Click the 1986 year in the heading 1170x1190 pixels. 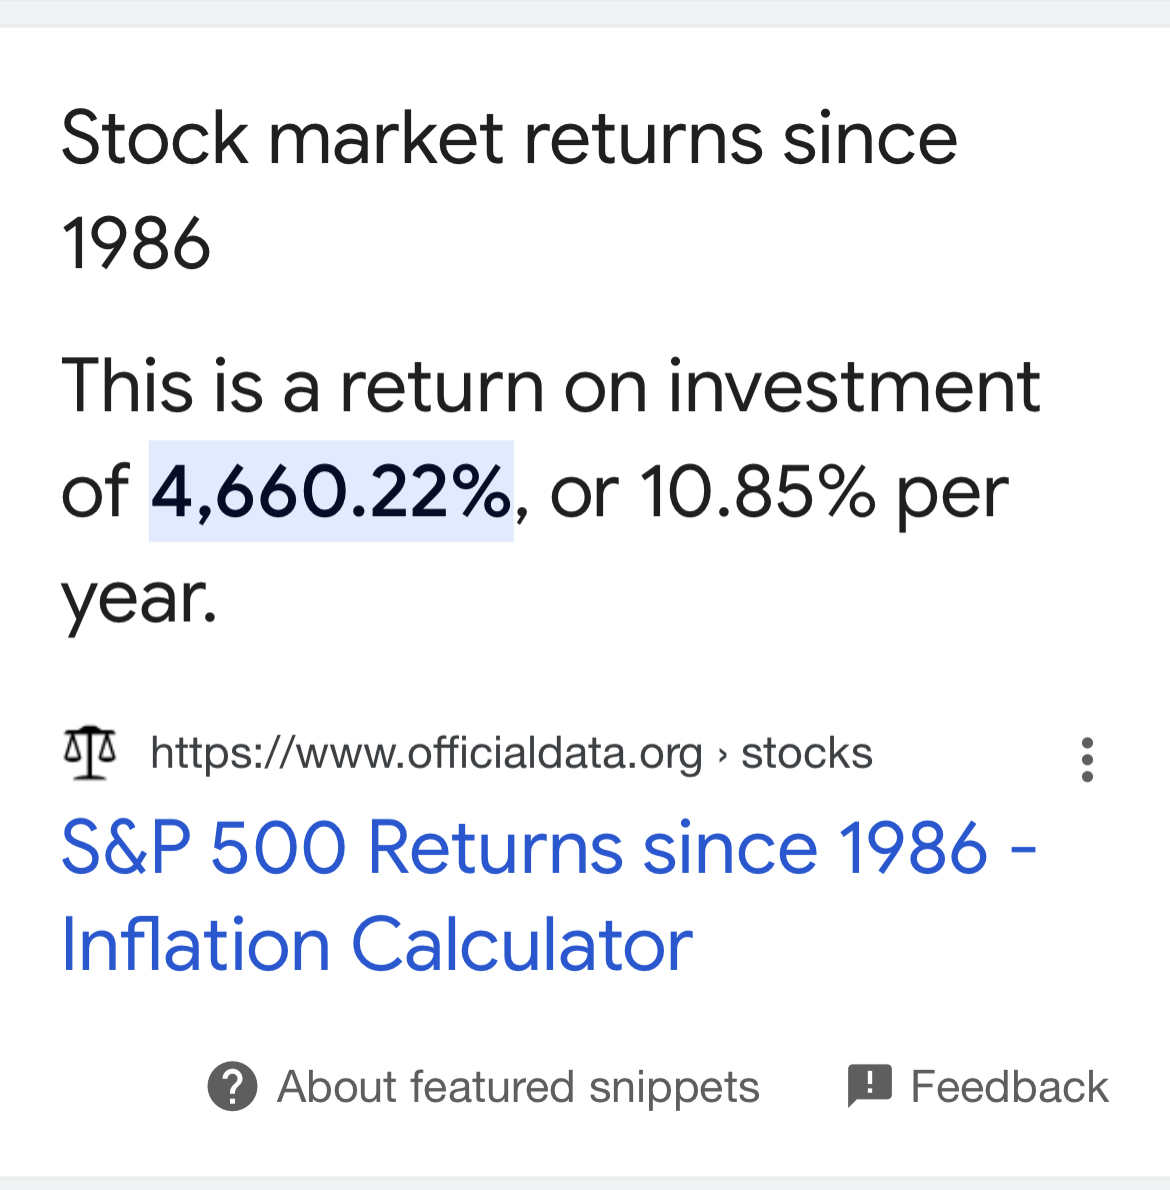[x=136, y=243]
